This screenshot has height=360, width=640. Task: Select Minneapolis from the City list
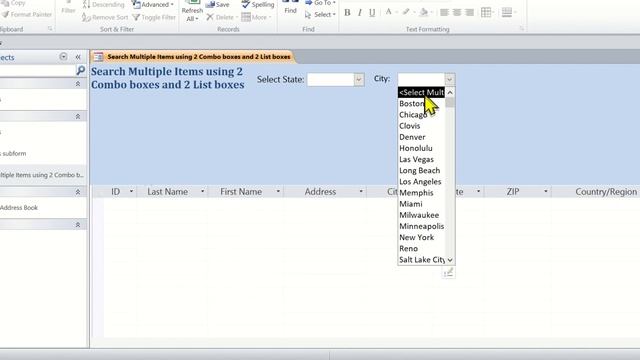point(421,226)
